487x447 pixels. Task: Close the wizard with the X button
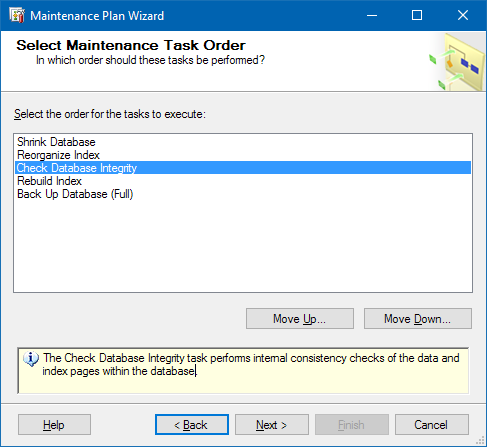[463, 15]
